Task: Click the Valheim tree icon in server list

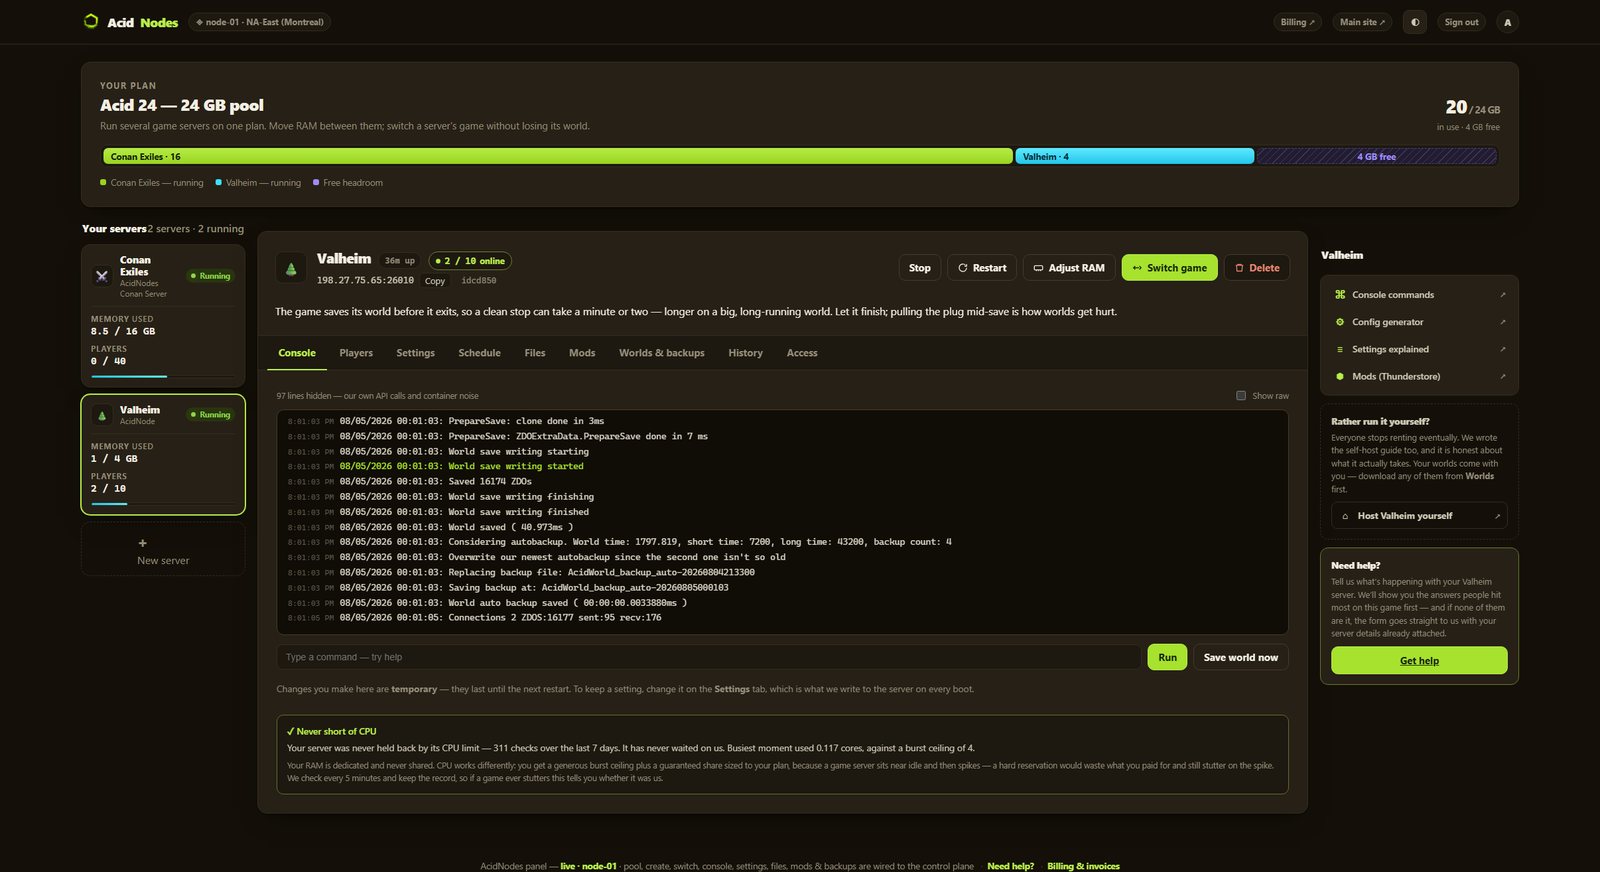Action: (x=102, y=415)
